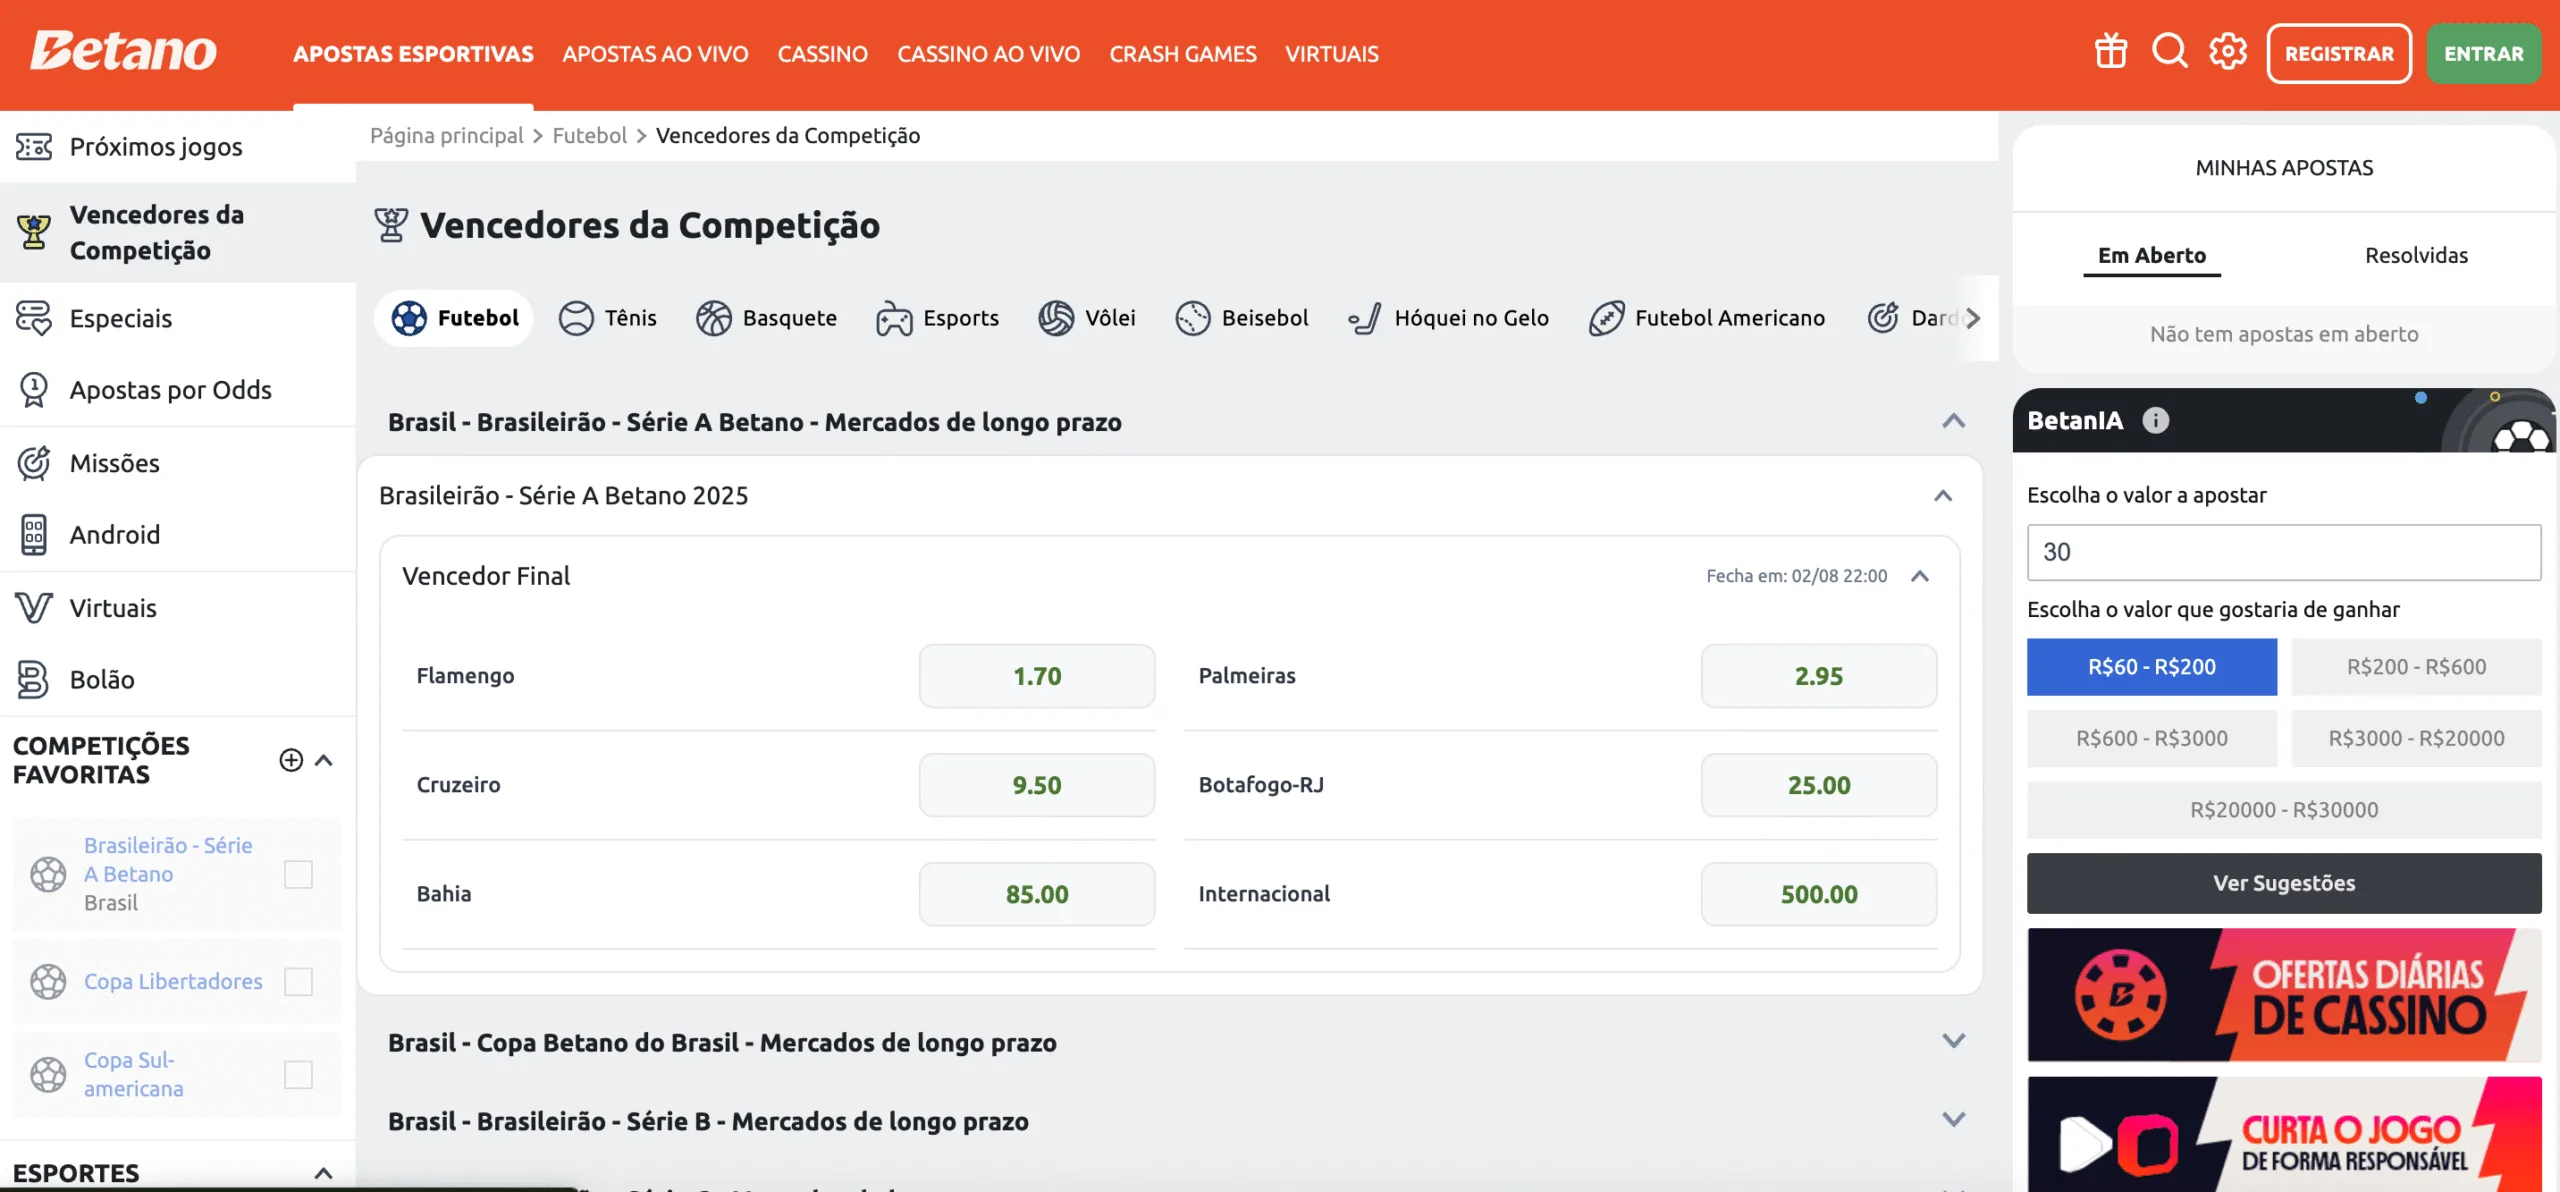
Task: Go to Página principal breadcrumb
Action: tap(446, 135)
